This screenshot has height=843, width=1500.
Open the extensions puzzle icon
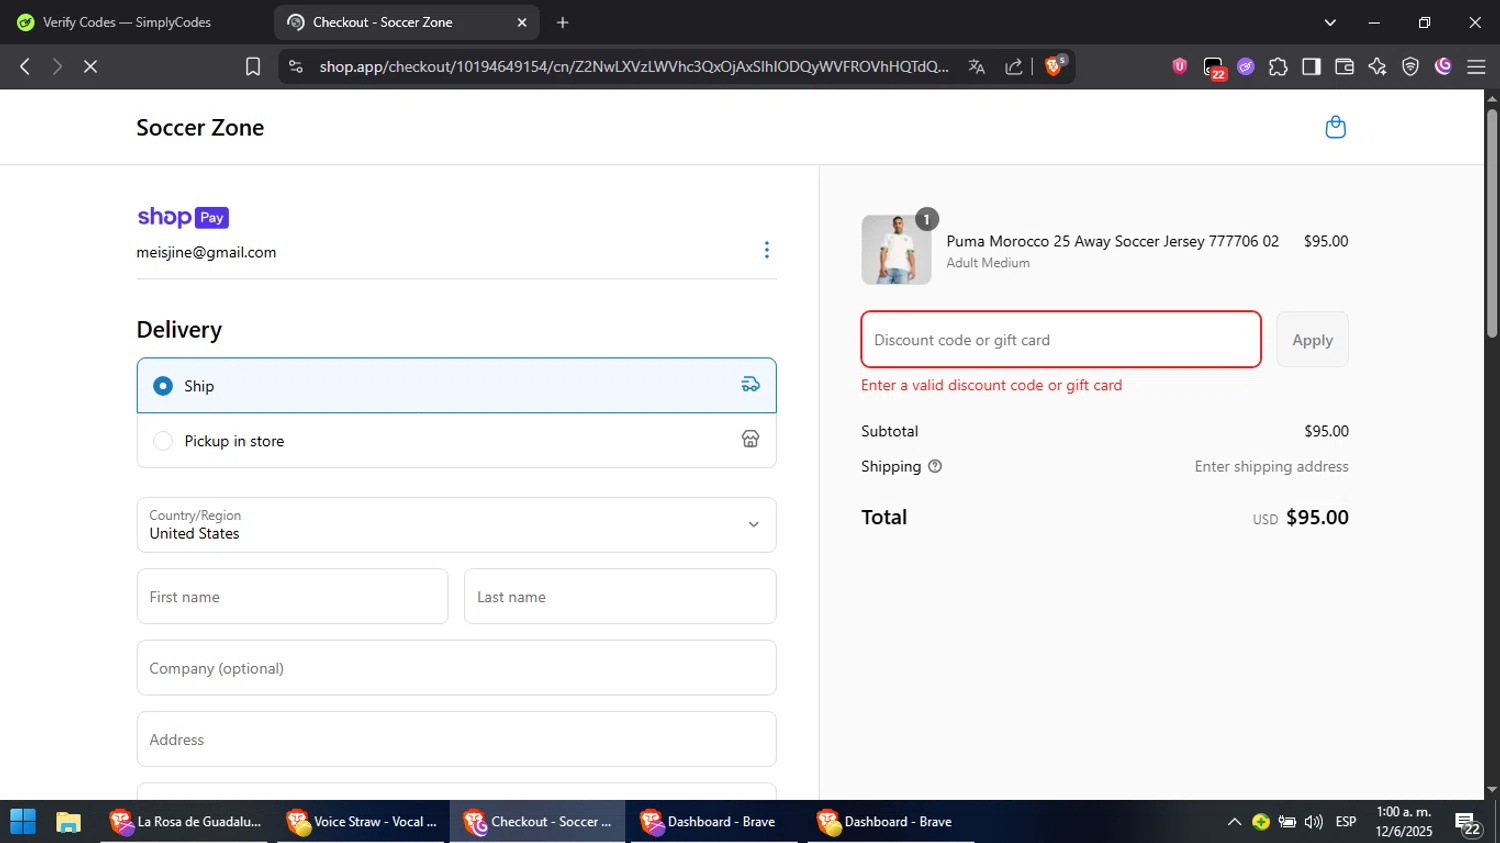pyautogui.click(x=1278, y=66)
